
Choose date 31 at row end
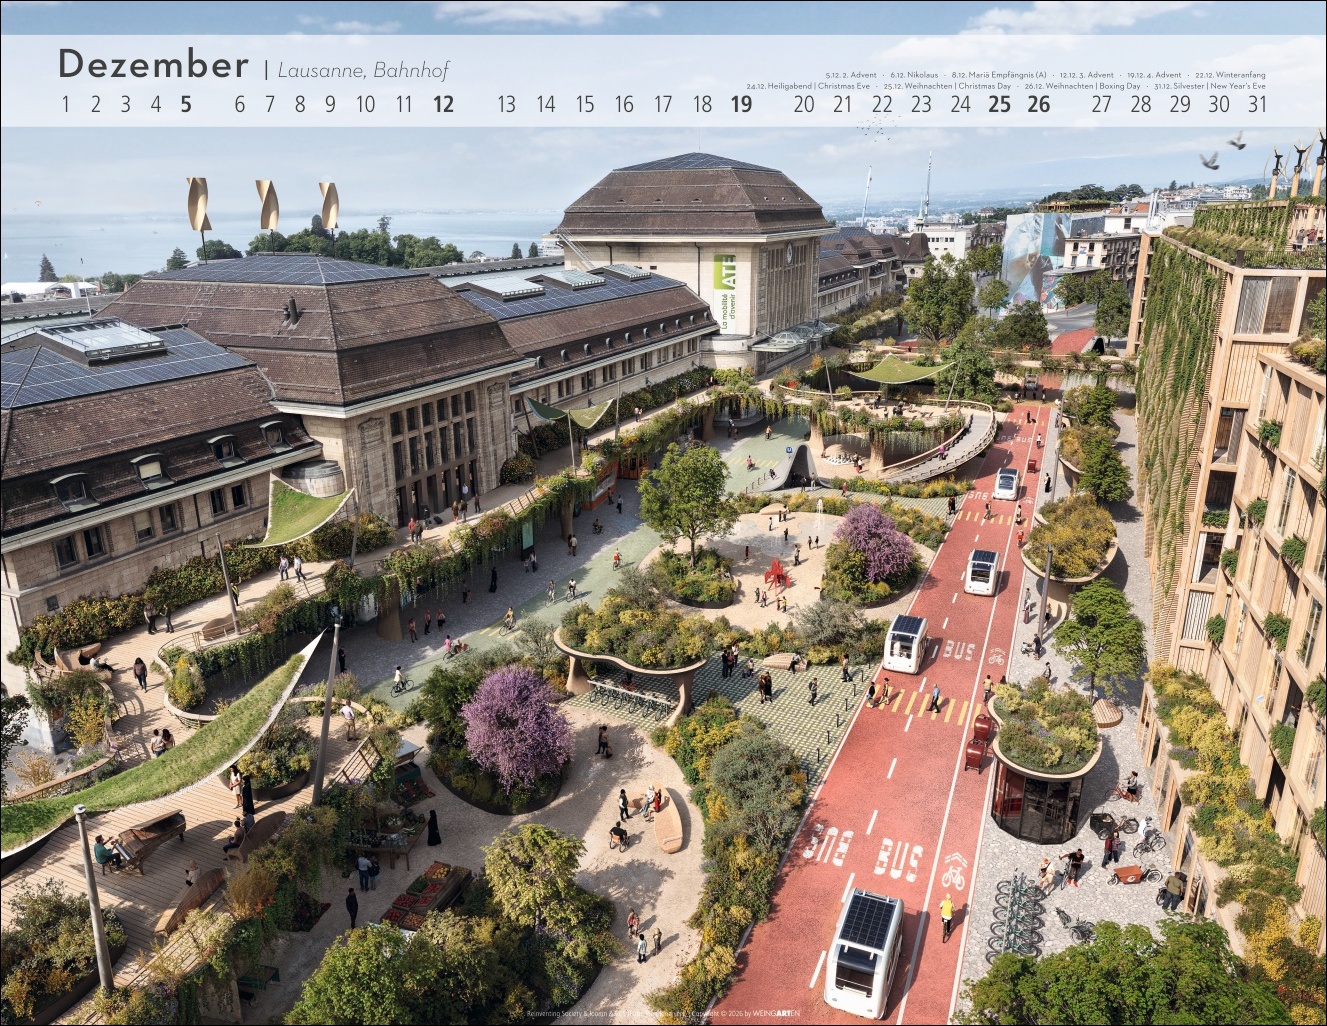[1257, 104]
